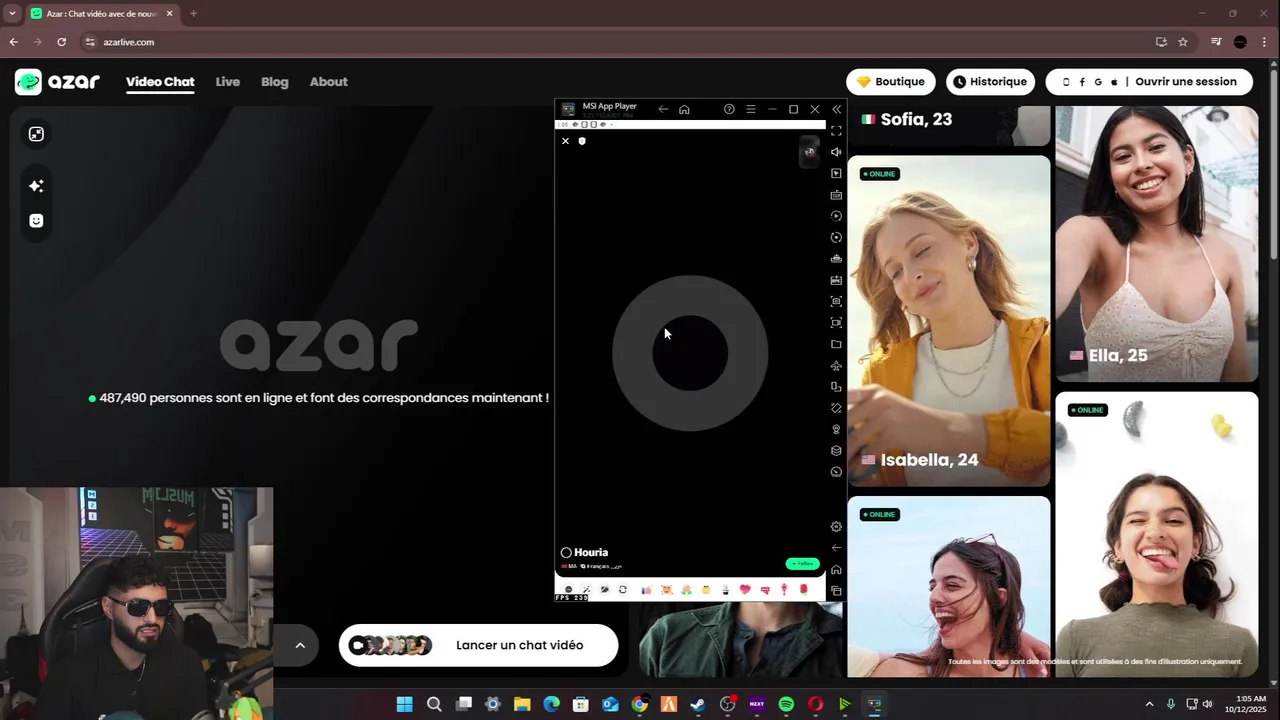The height and width of the screenshot is (720, 1280).
Task: Open the smiley face icon in sidebar
Action: pos(36,221)
